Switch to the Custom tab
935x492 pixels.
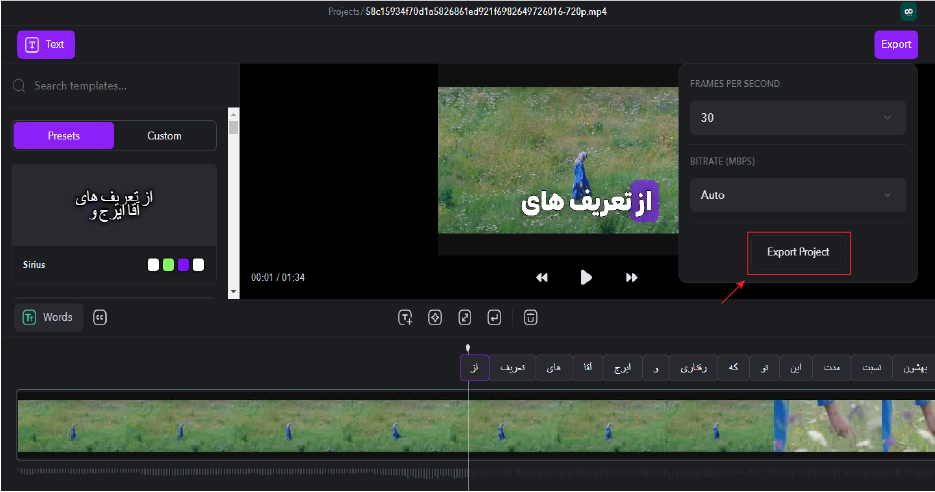[164, 136]
